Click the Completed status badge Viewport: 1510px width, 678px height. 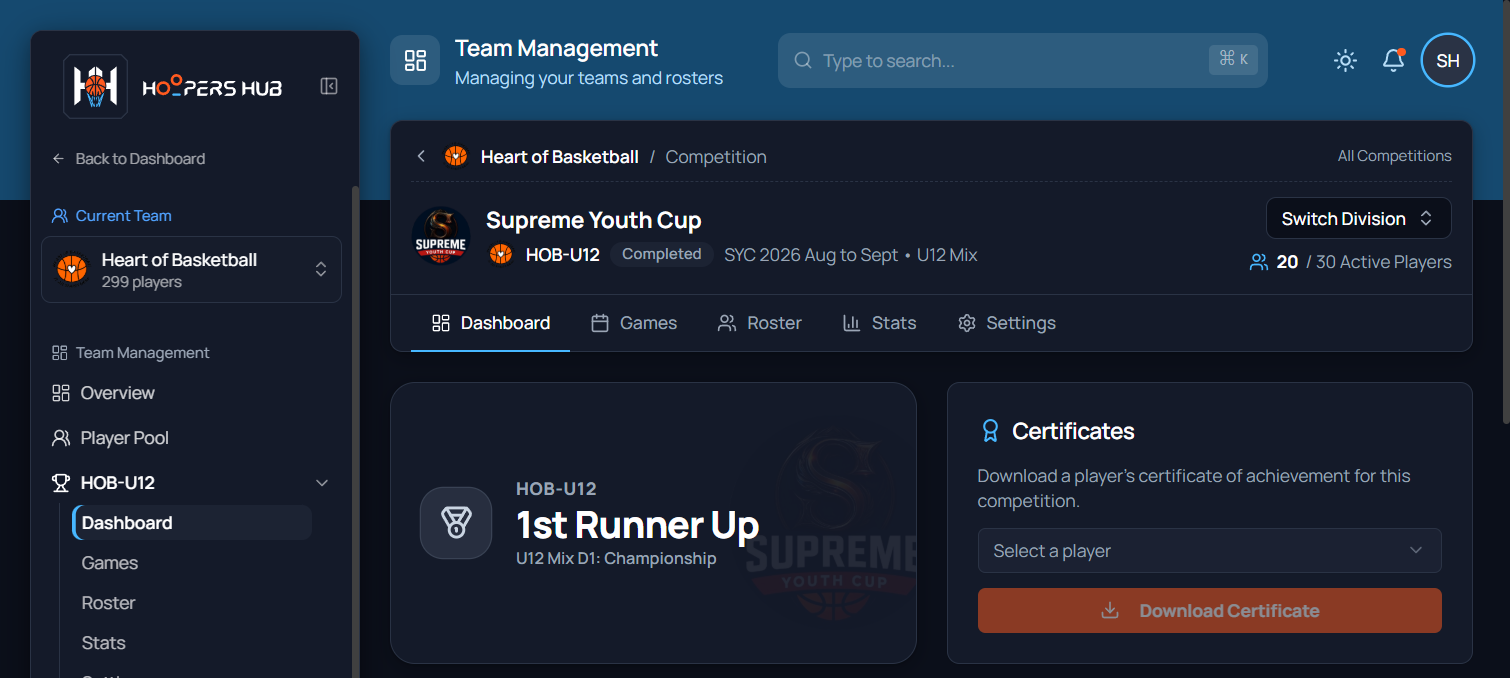point(661,254)
